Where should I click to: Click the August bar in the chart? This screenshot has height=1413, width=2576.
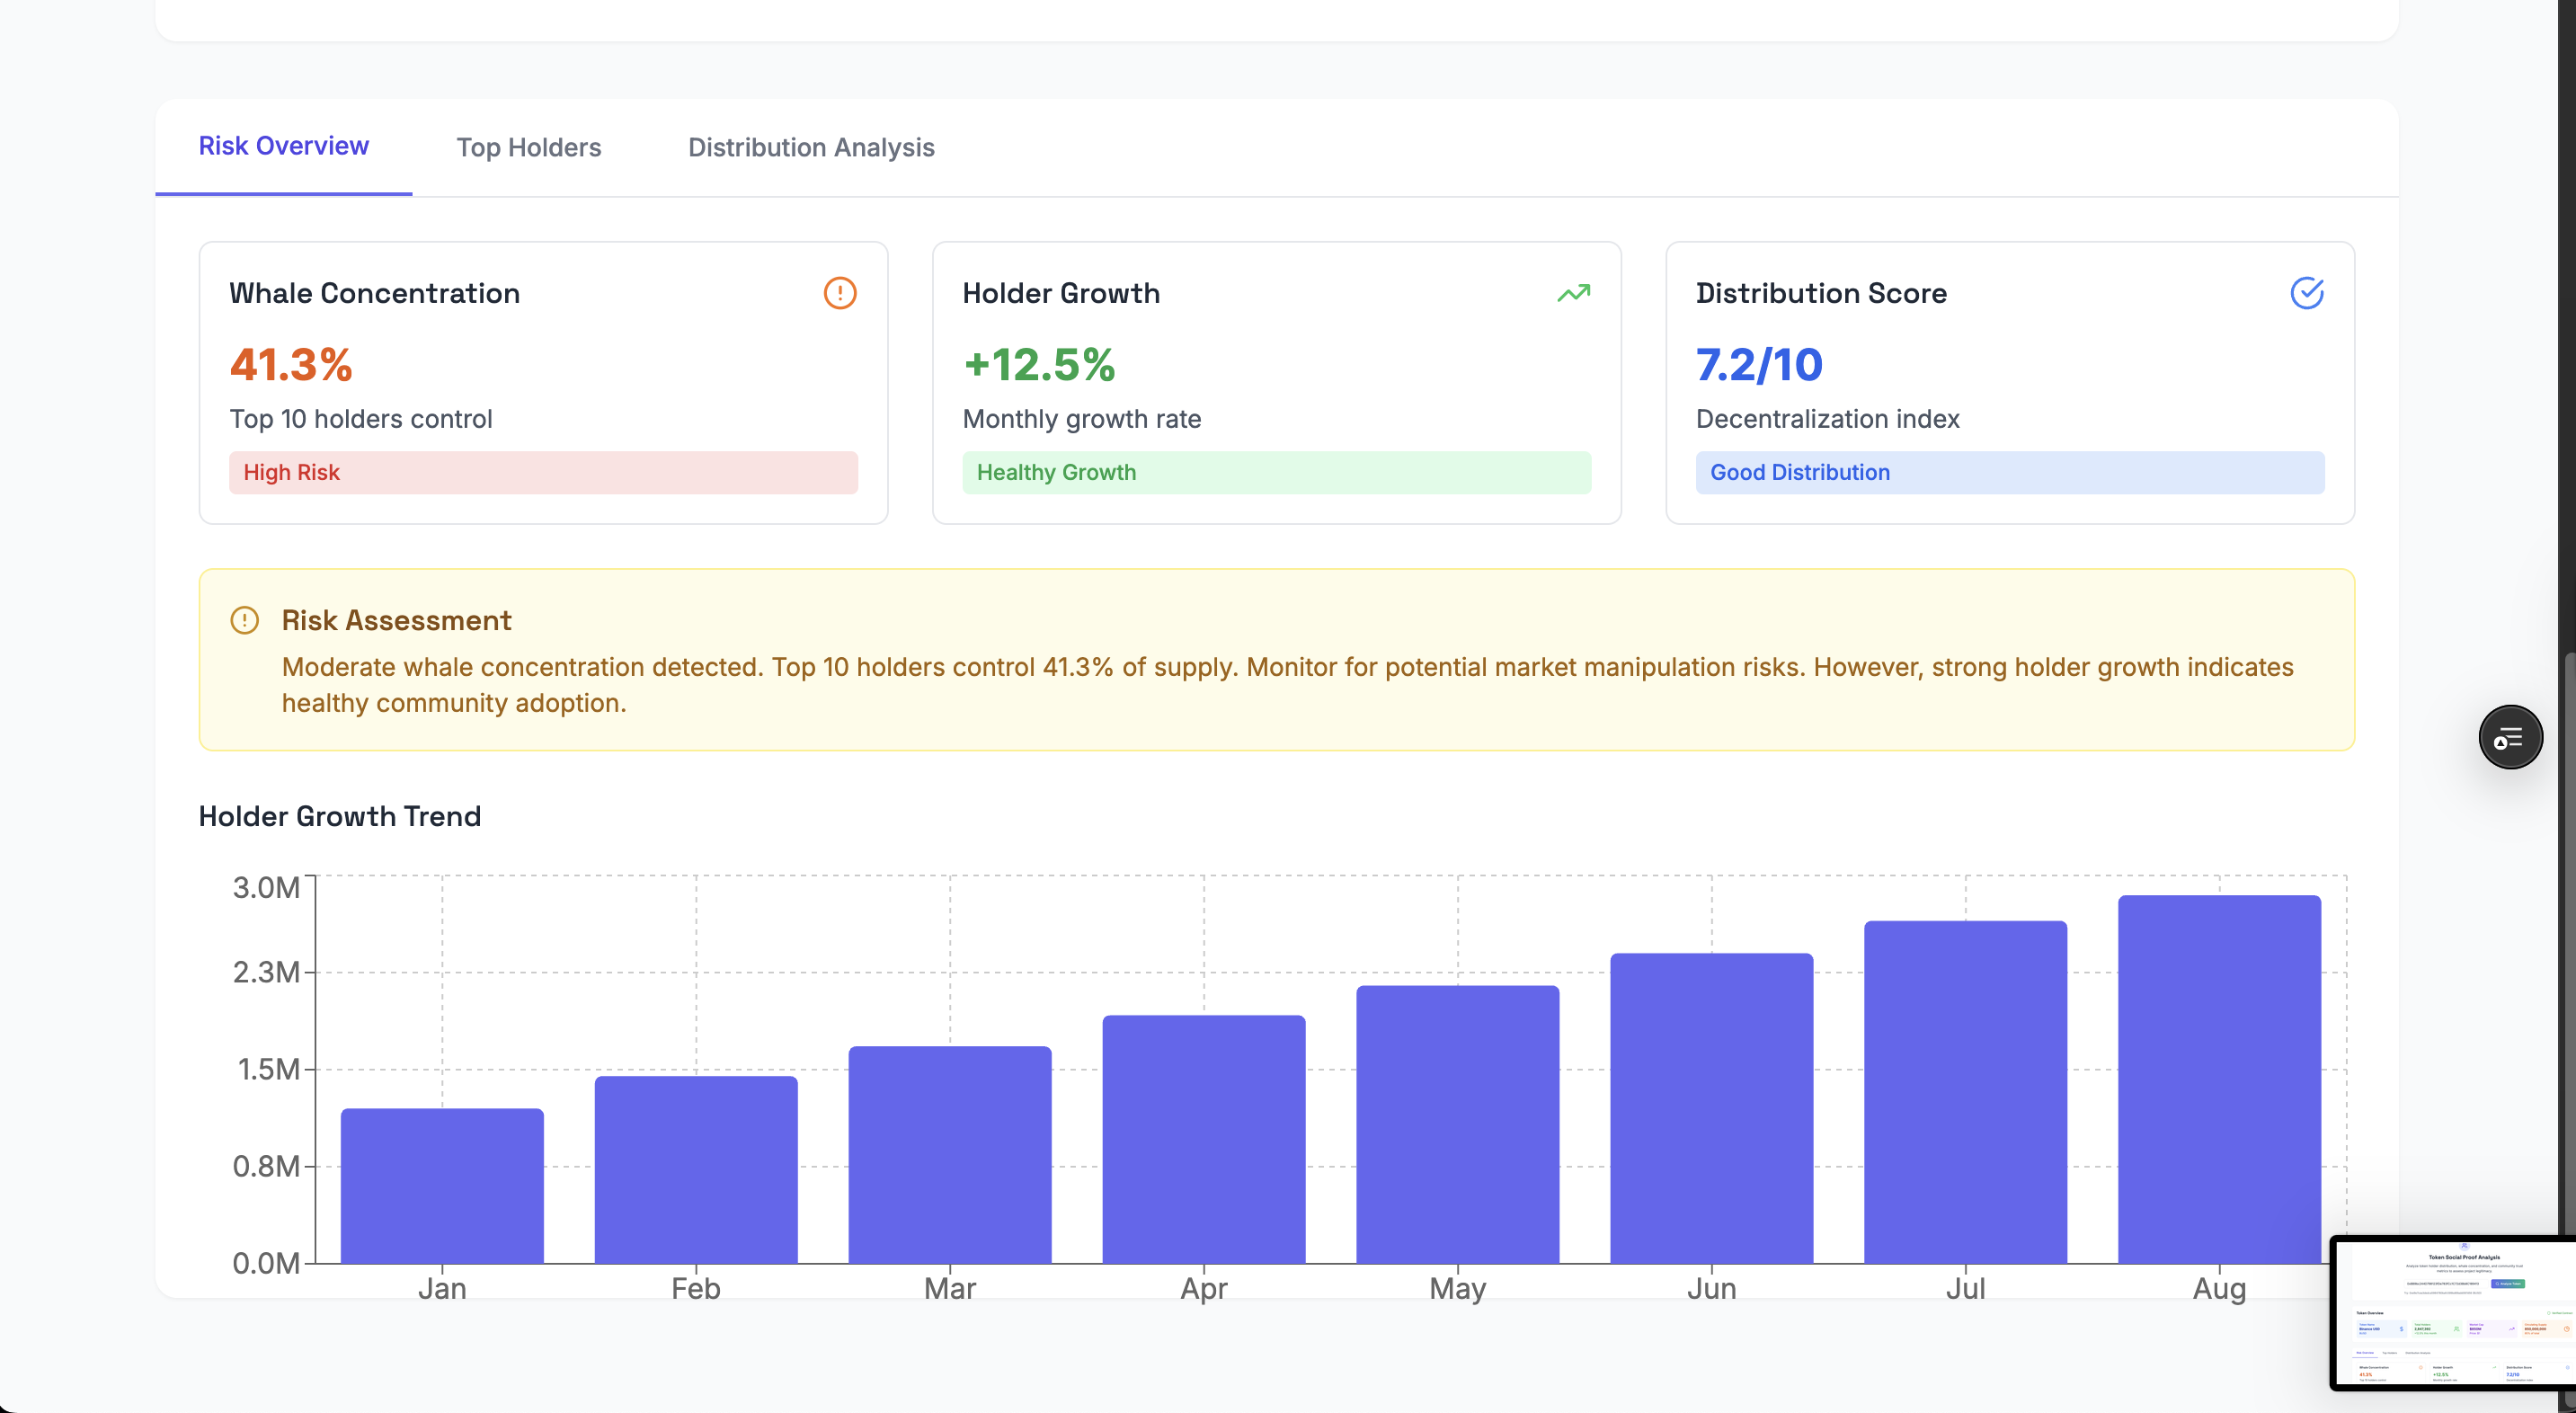click(x=2218, y=1080)
